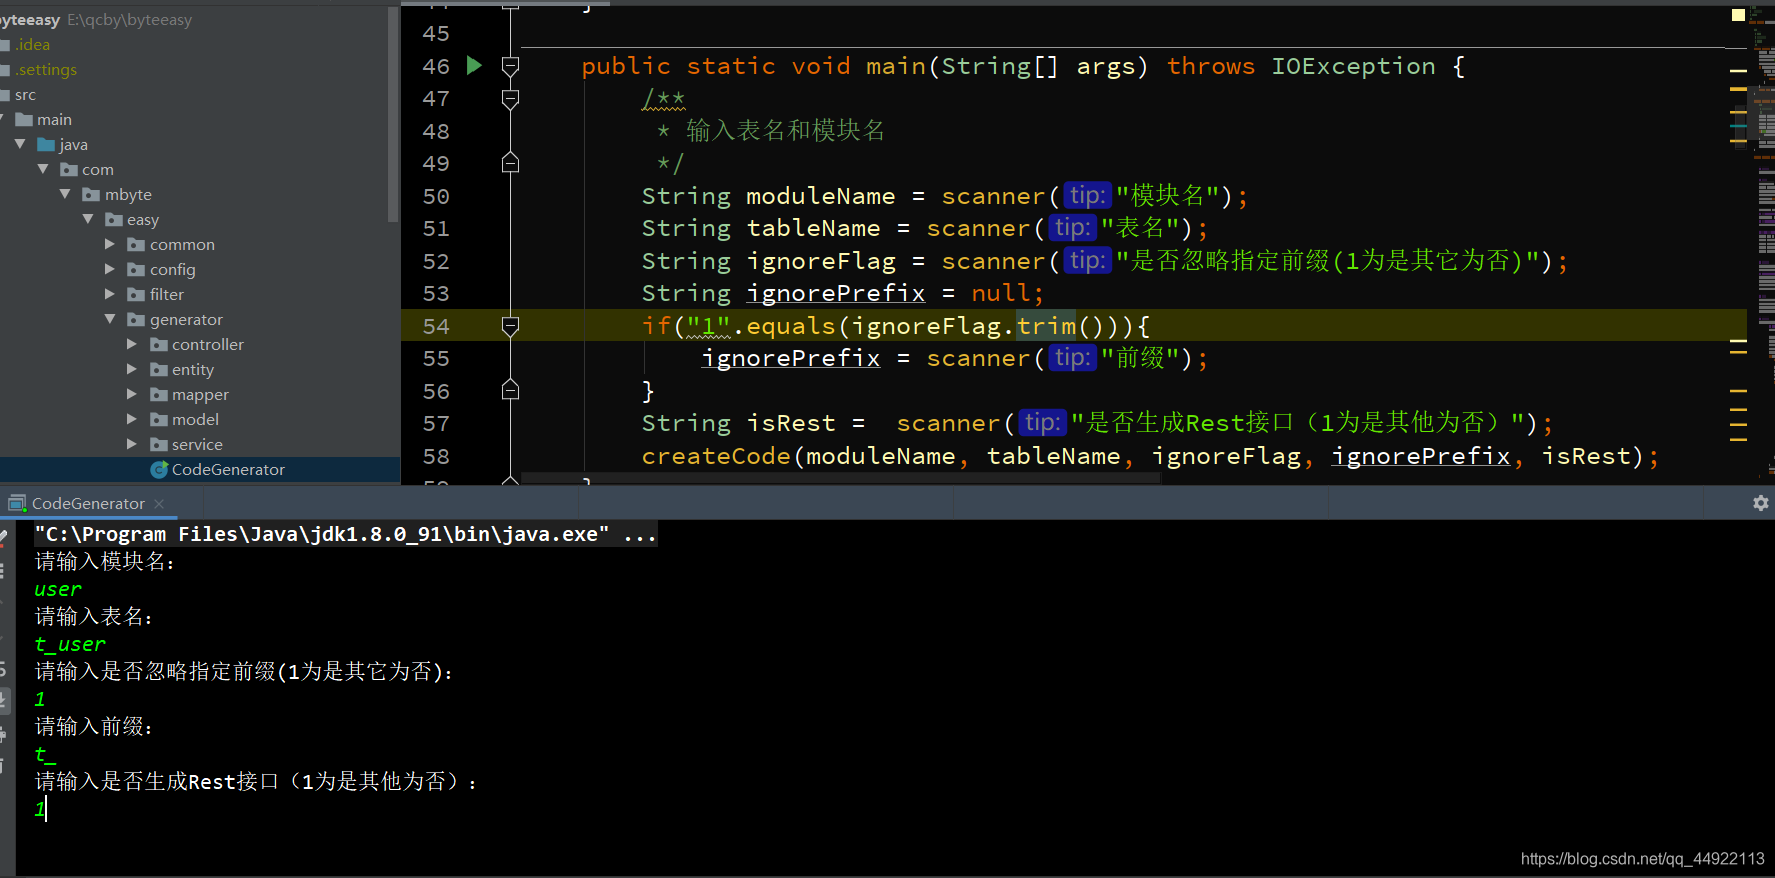
Task: Expand the config package arrow
Action: tap(110, 269)
